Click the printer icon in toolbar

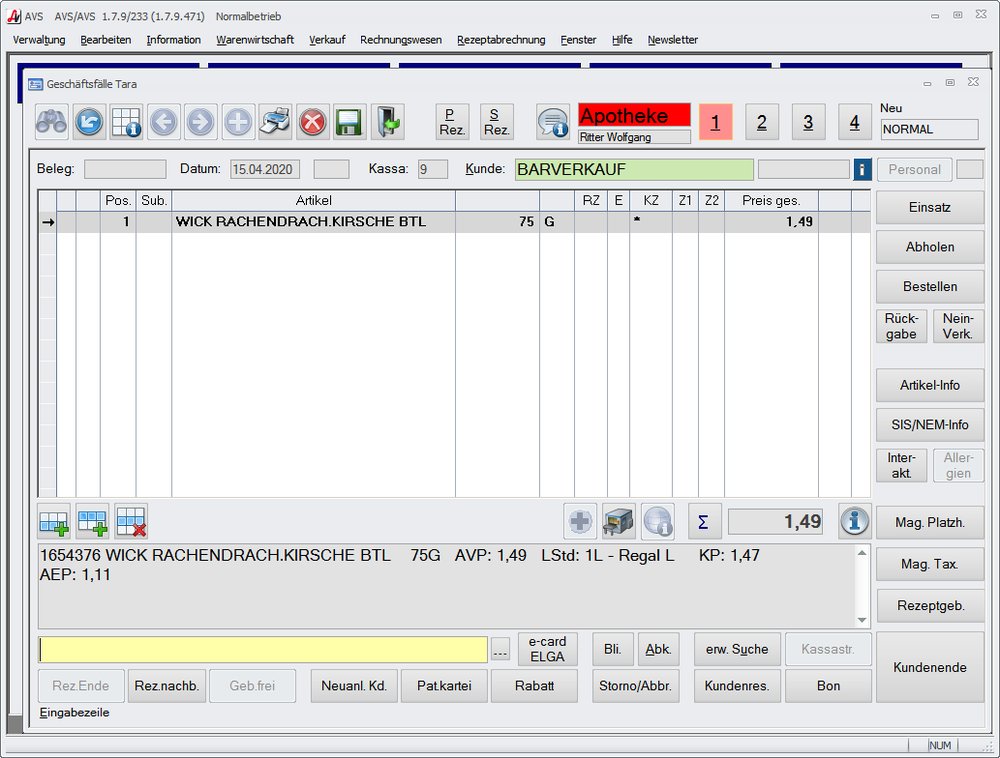pos(275,122)
